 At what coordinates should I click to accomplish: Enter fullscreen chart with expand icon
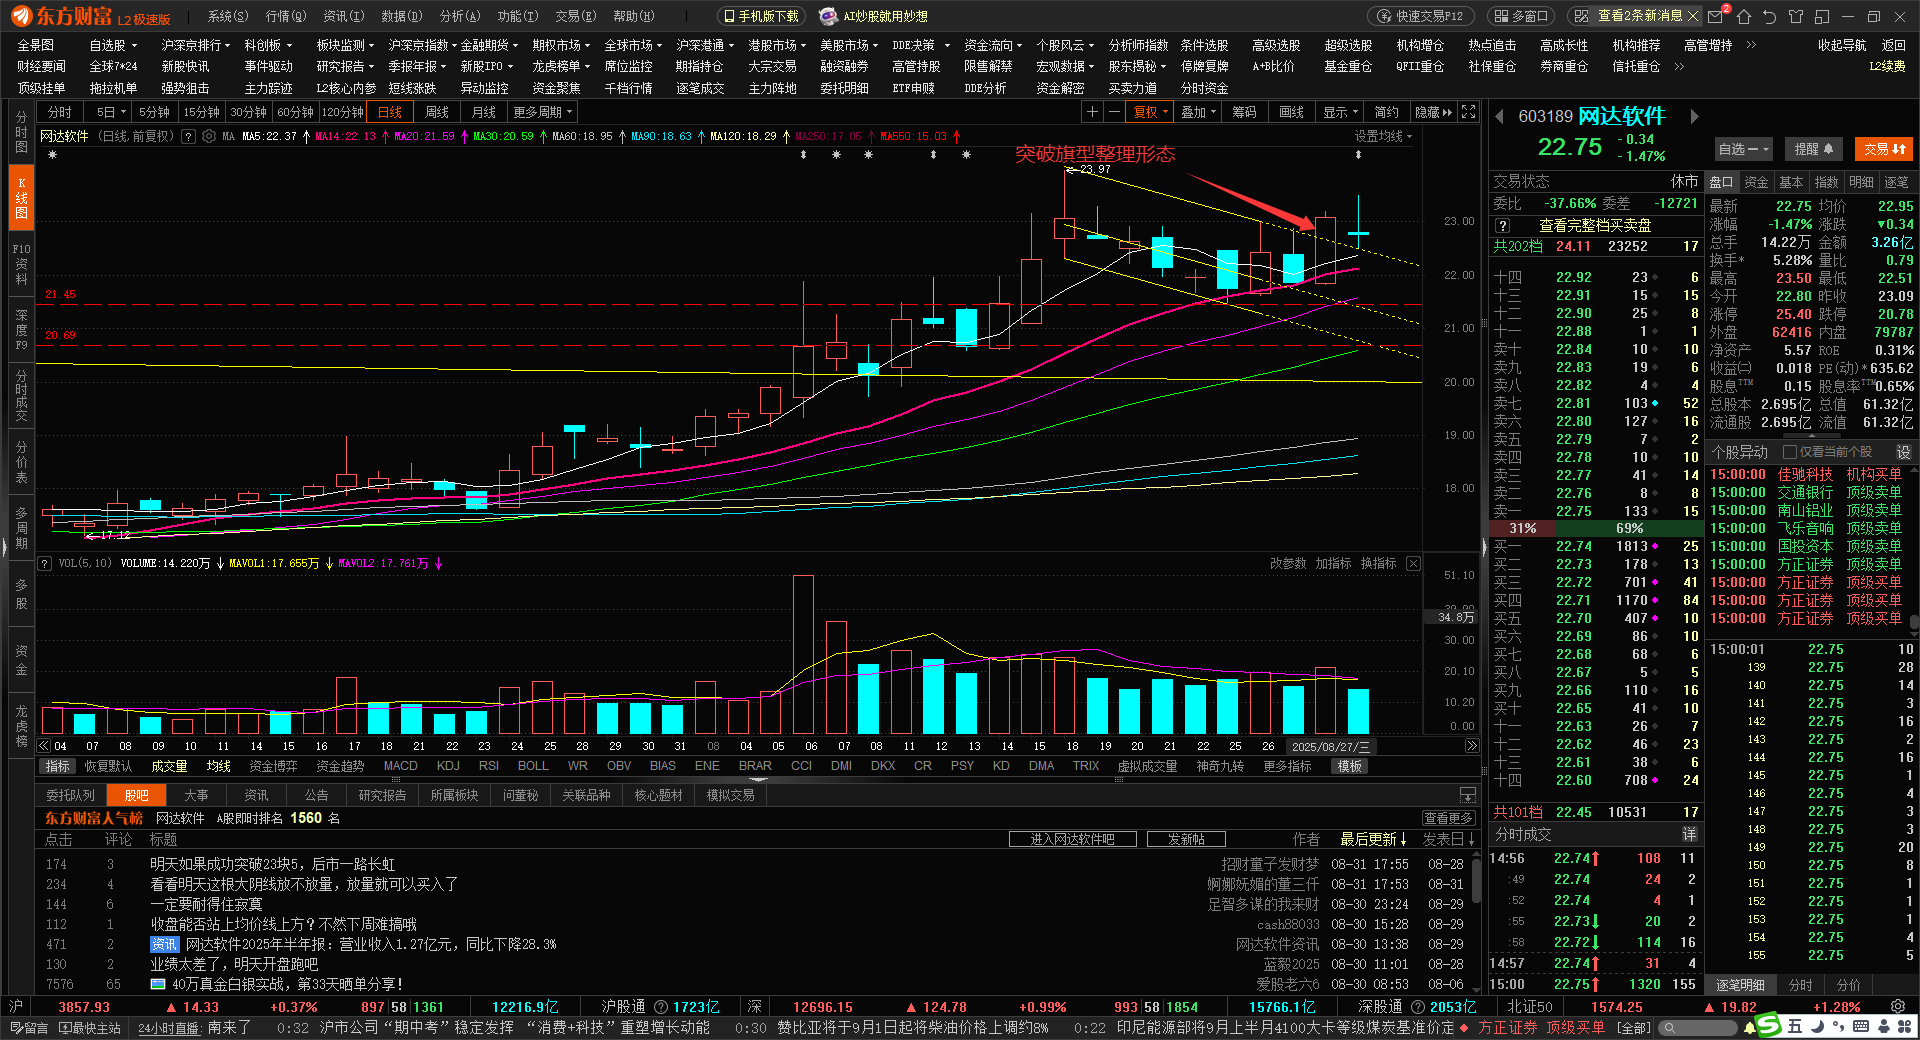1468,112
